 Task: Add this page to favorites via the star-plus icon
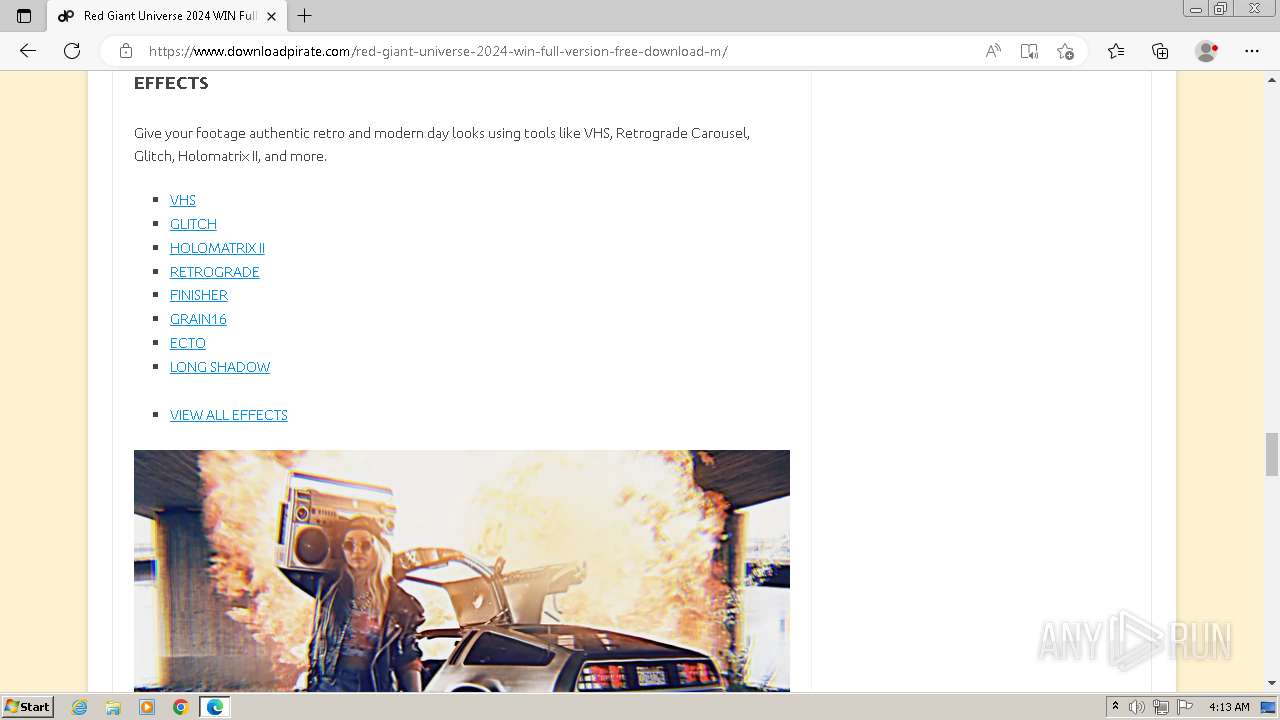pos(1065,51)
